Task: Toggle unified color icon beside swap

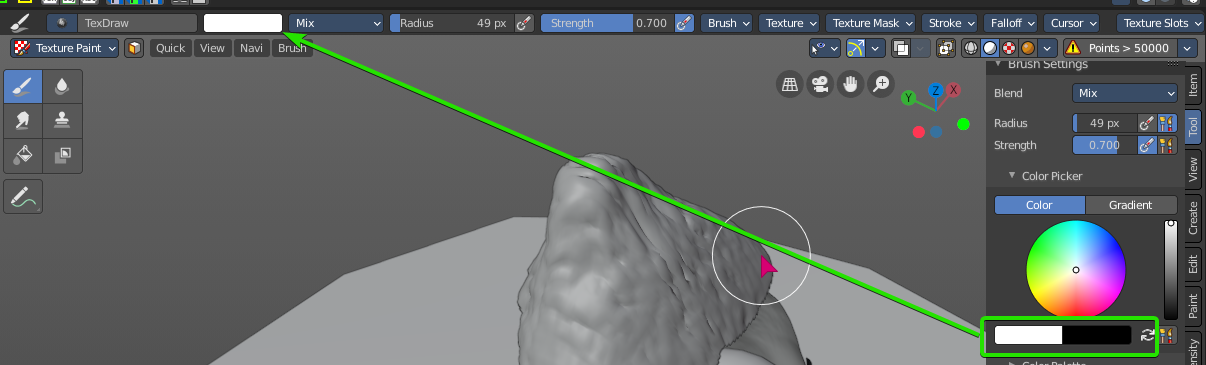Action: point(1166,335)
